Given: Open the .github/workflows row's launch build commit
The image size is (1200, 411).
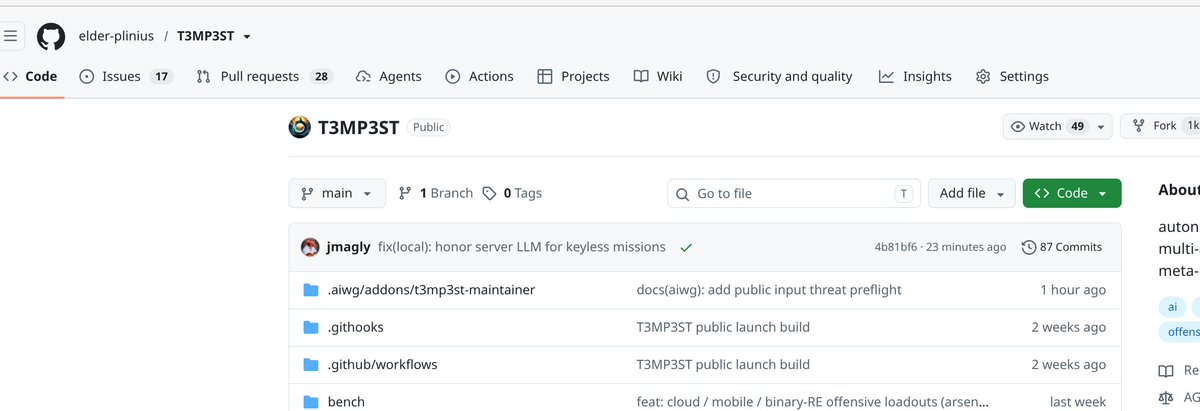Looking at the screenshot, I should pyautogui.click(x=723, y=364).
